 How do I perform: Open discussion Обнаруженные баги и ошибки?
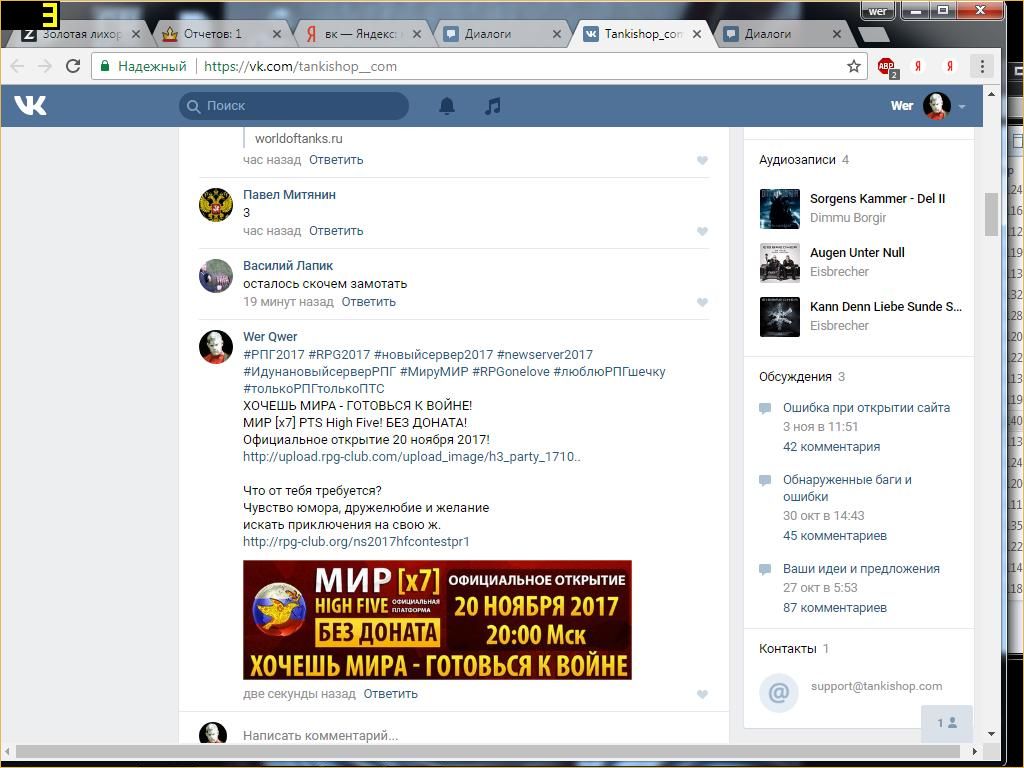848,488
